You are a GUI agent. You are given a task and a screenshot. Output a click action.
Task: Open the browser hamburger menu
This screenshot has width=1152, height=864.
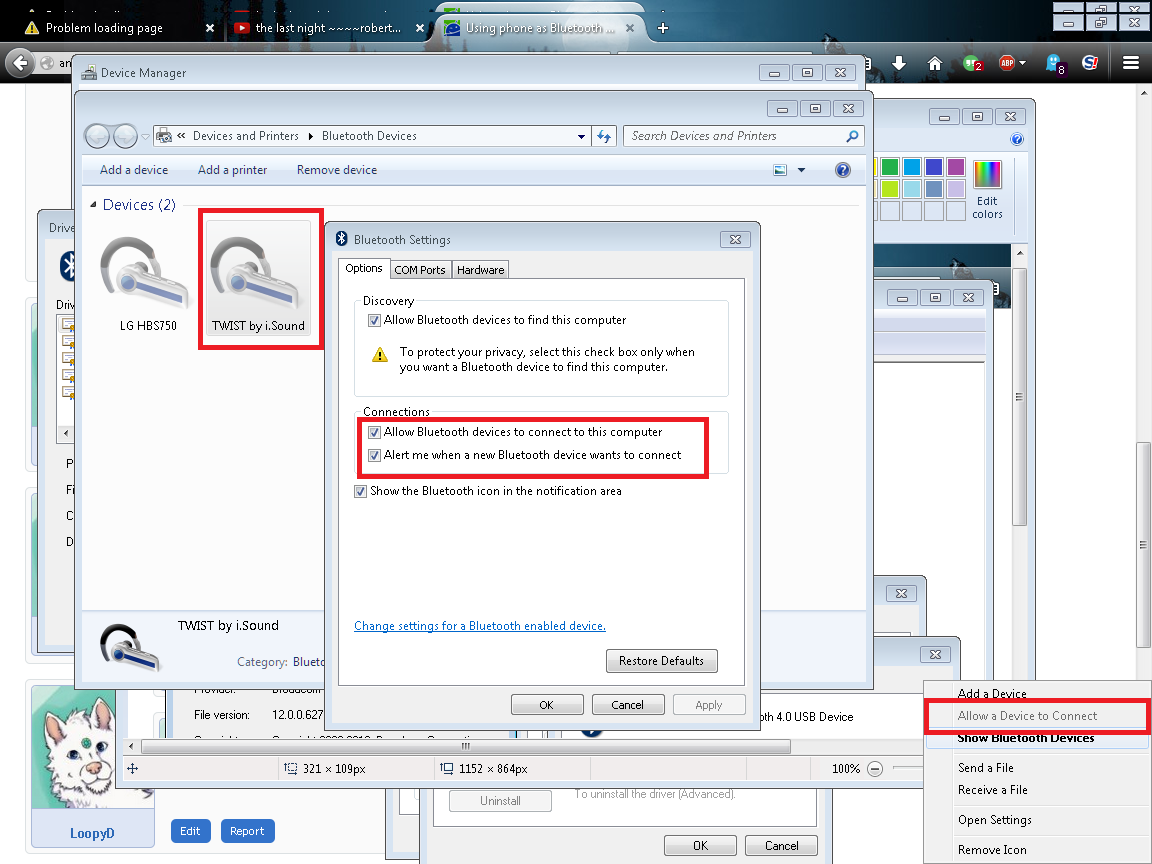[x=1131, y=63]
